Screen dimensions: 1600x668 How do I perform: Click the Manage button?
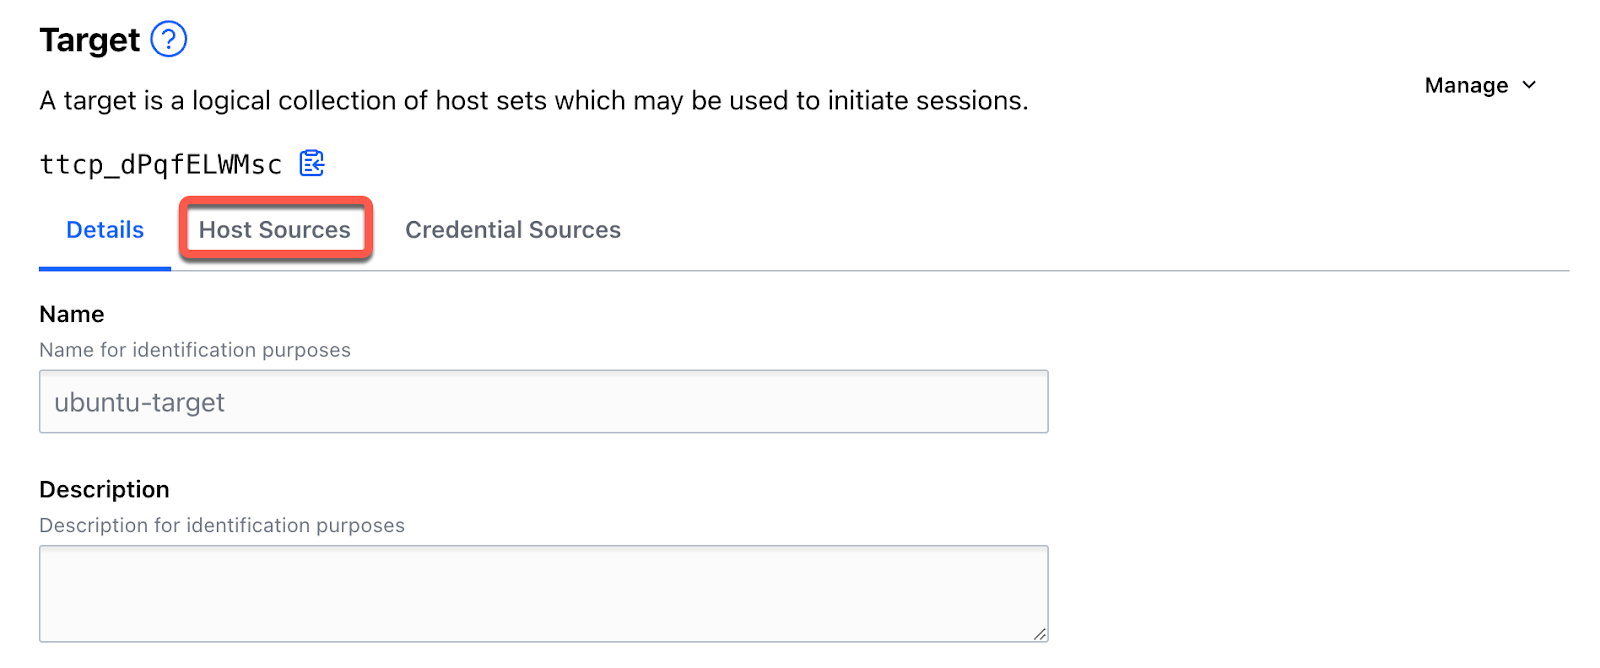point(1465,85)
